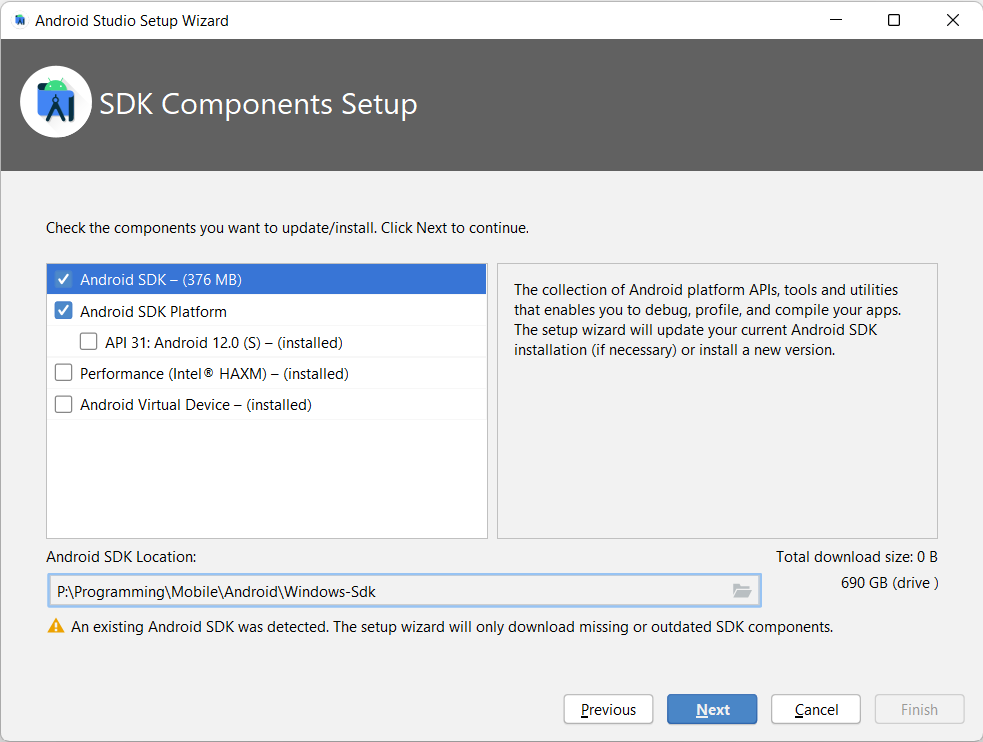Open the folder browser for SDK location
The width and height of the screenshot is (983, 742).
(741, 590)
